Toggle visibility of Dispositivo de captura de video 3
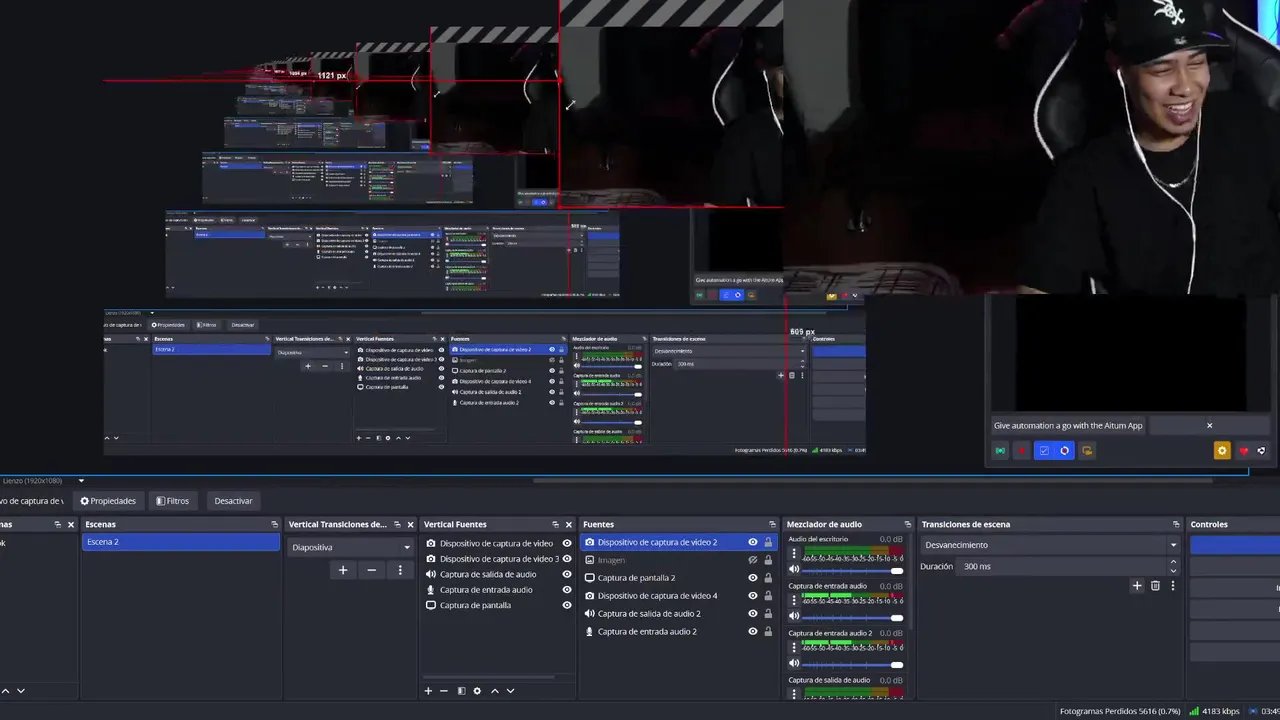The image size is (1280, 720). coord(567,559)
